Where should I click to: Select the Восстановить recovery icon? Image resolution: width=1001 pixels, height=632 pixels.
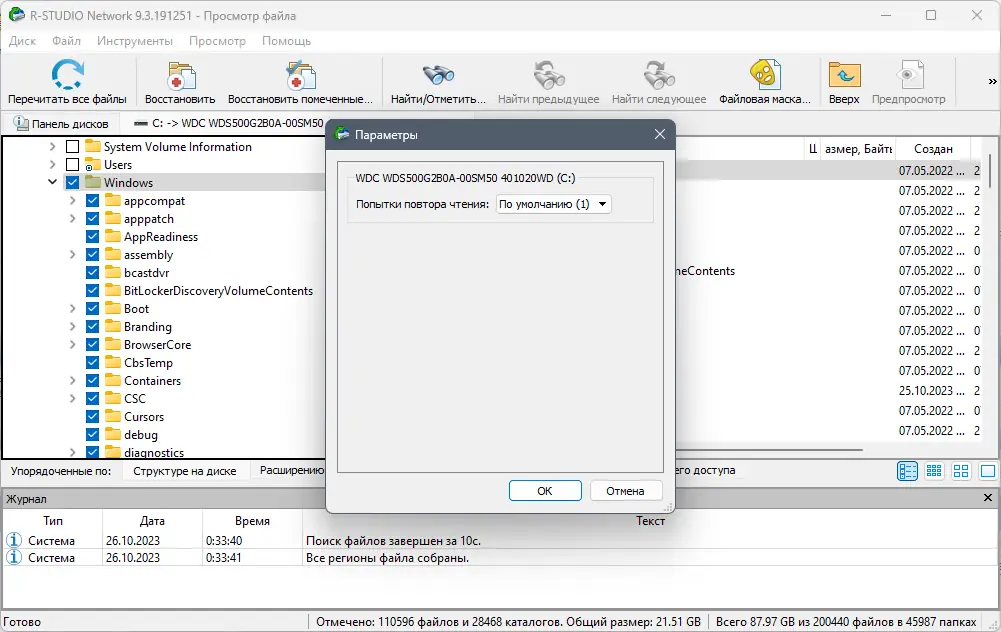pos(180,73)
